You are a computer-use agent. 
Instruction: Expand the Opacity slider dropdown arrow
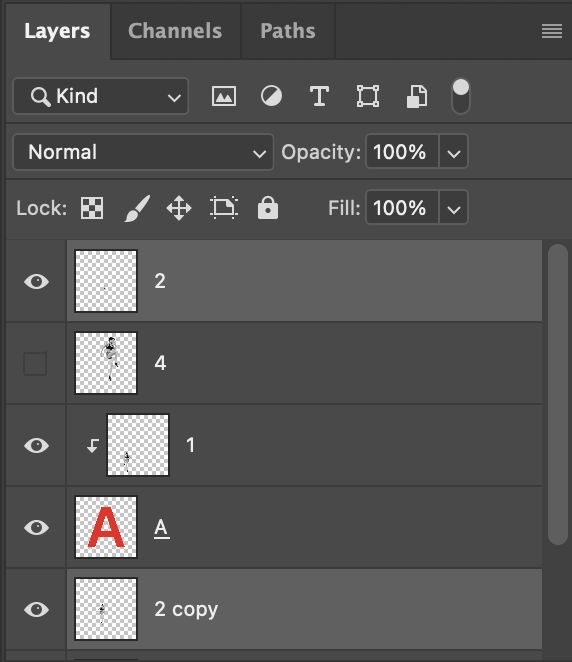pos(454,152)
